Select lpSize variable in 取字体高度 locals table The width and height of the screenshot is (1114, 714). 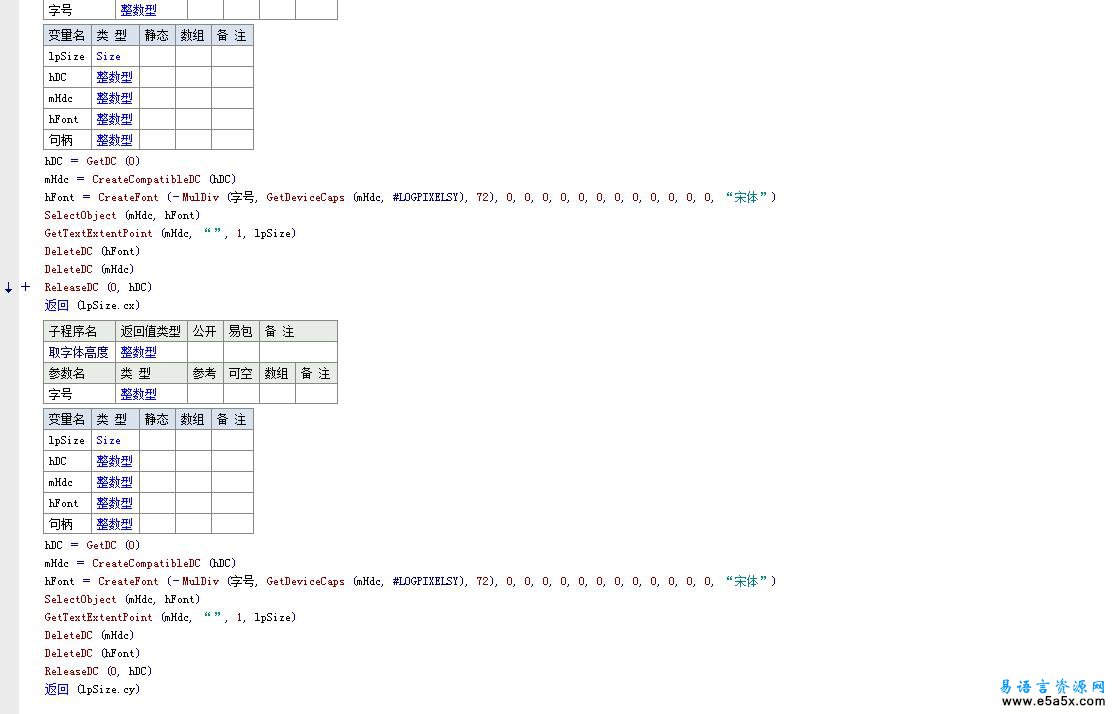(67, 440)
